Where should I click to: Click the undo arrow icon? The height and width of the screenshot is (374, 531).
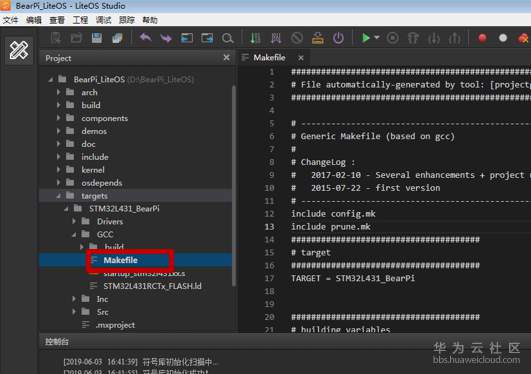pyautogui.click(x=146, y=38)
